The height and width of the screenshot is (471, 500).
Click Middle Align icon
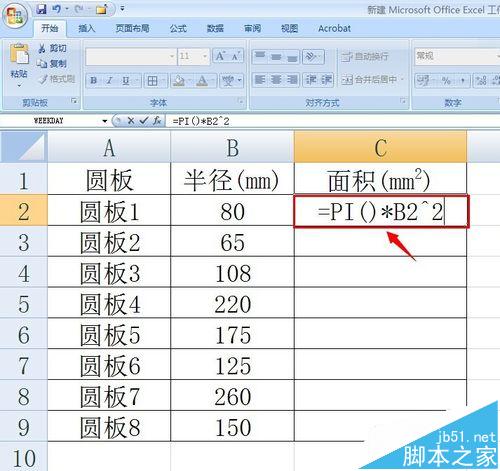pos(276,56)
